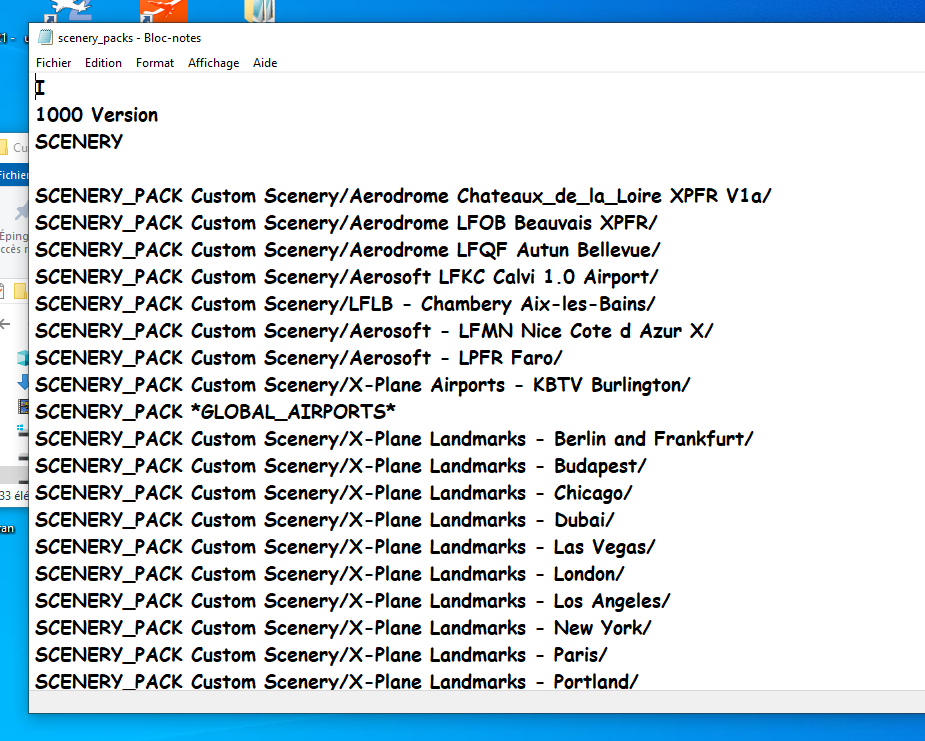925x741 pixels.
Task: Click the film strip icon in Explorer sidebar
Action: tap(24, 406)
